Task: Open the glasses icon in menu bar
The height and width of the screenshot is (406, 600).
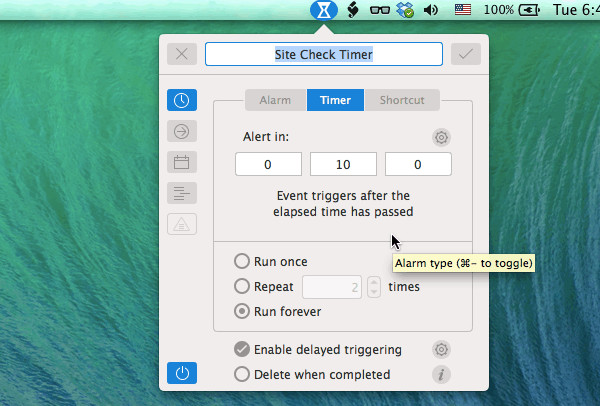Action: (380, 10)
